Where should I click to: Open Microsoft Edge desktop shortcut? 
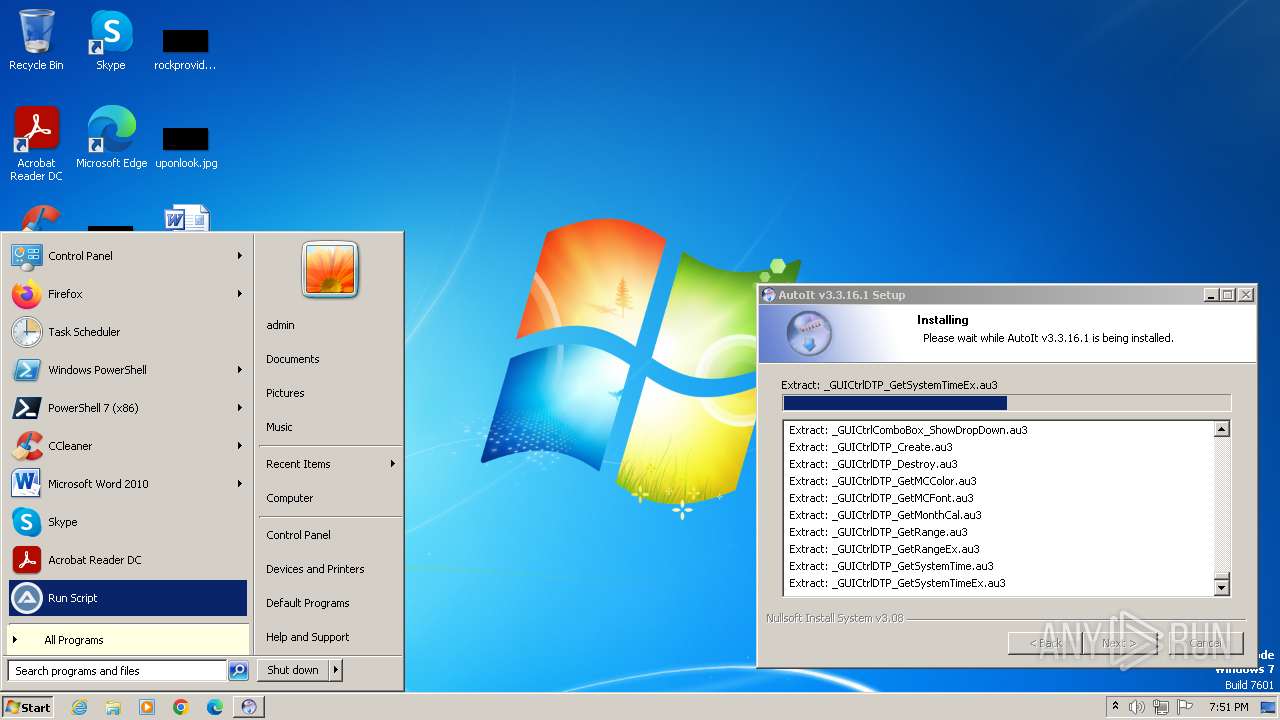tap(111, 138)
